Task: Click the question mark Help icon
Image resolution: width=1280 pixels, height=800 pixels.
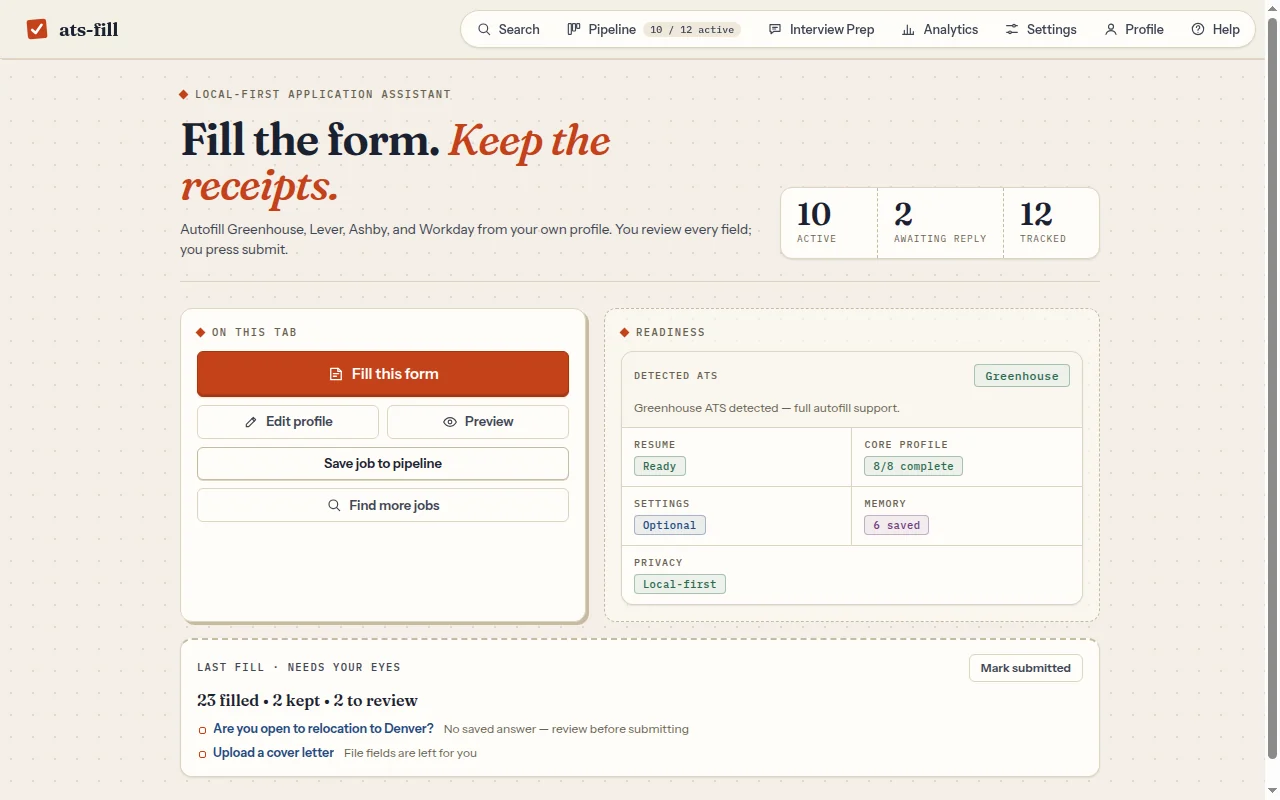Action: (x=1198, y=30)
